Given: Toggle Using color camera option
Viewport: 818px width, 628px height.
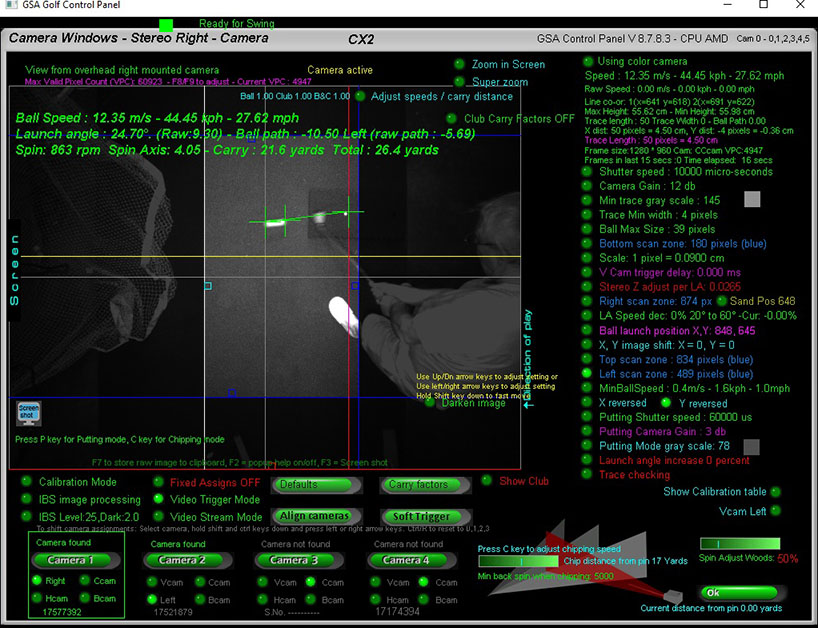Looking at the screenshot, I should coord(588,62).
